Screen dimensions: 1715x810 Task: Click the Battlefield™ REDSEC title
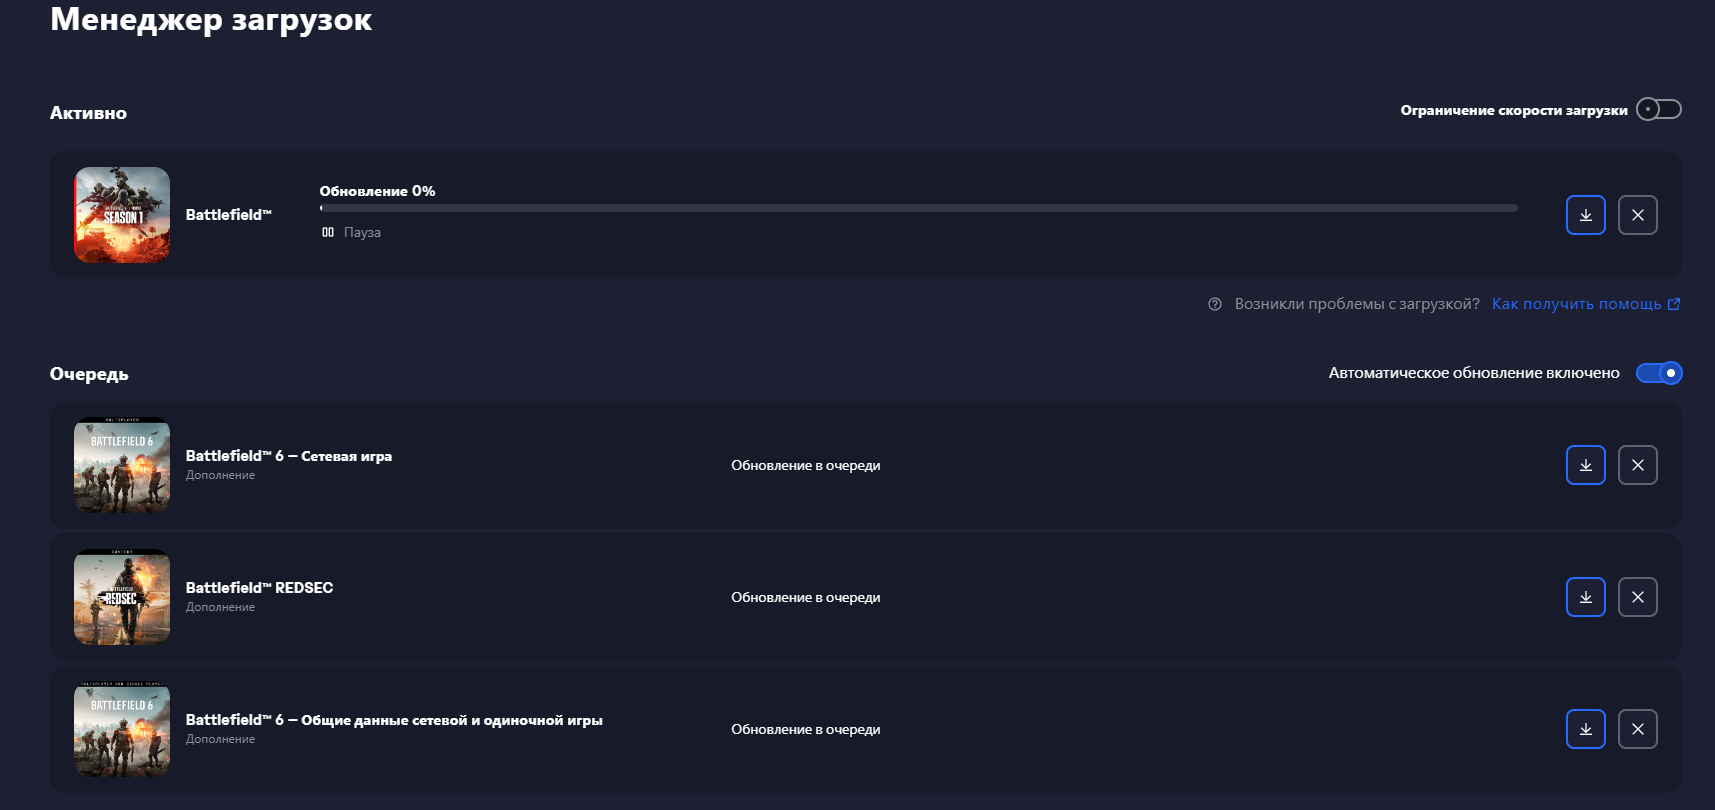coord(260,588)
